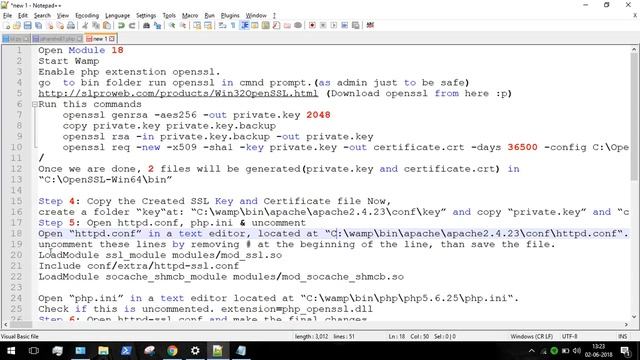This screenshot has width=640, height=360.
Task: Click the last plugin icon in the toolbar
Action: click(370, 25)
